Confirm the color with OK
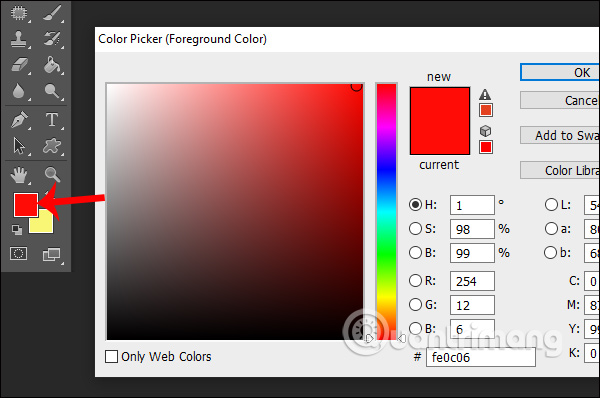 click(560, 72)
